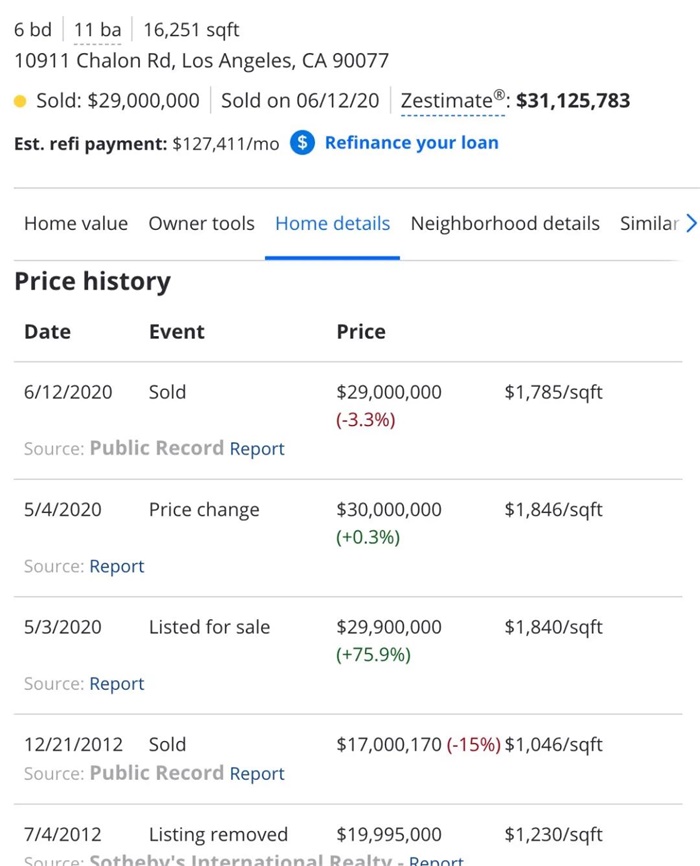Click the 10911 Chalon Rd address text
The height and width of the screenshot is (866, 700).
[x=201, y=61]
